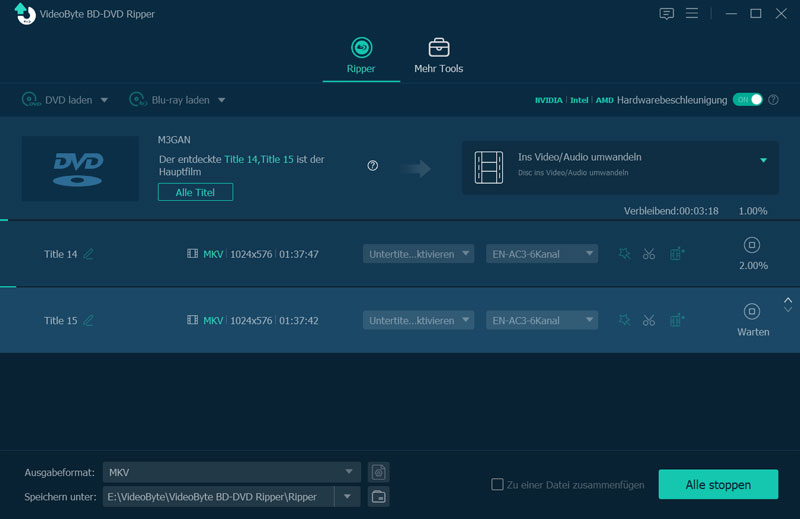This screenshot has height=519, width=800.
Task: Switch to the Mehr Tools tab
Action: [438, 55]
